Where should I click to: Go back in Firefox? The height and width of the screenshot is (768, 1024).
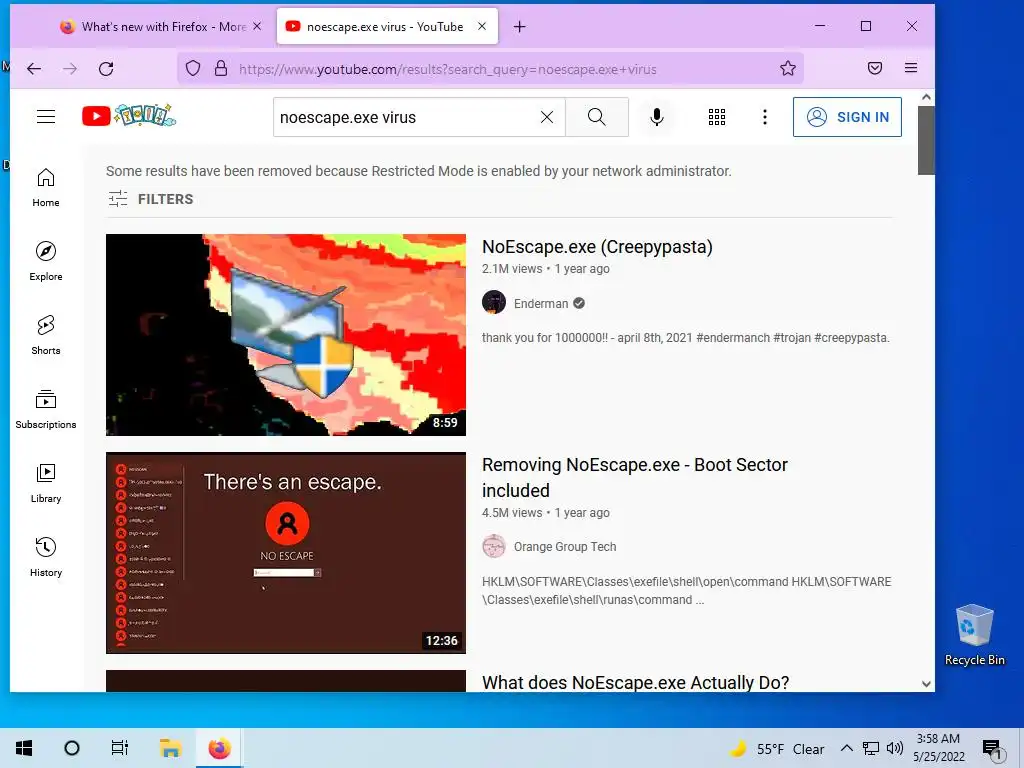click(34, 69)
